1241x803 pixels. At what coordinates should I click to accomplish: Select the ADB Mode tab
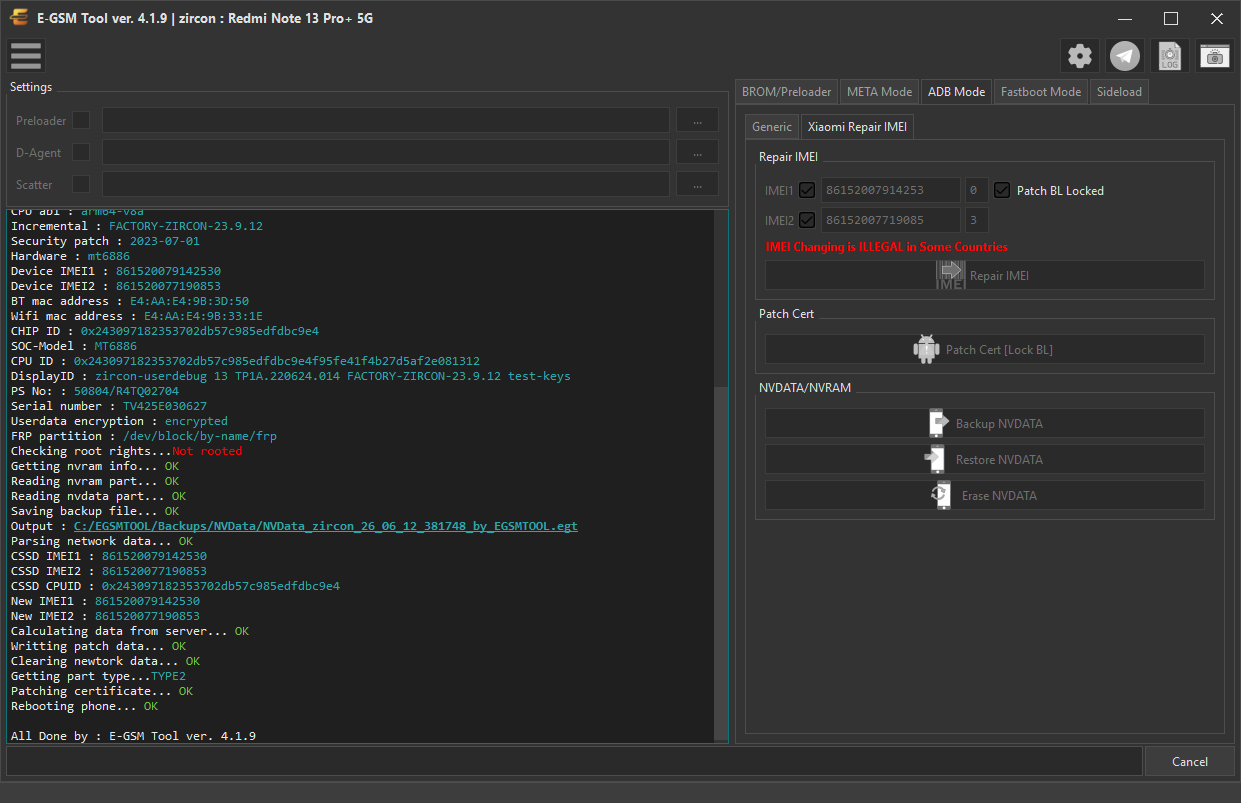point(956,91)
